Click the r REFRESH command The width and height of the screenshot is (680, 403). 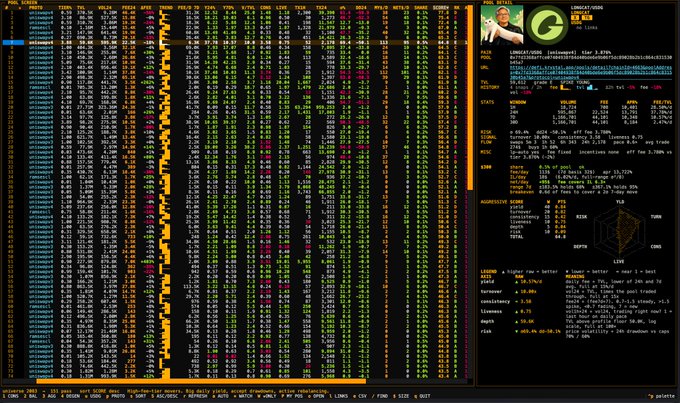(x=197, y=396)
